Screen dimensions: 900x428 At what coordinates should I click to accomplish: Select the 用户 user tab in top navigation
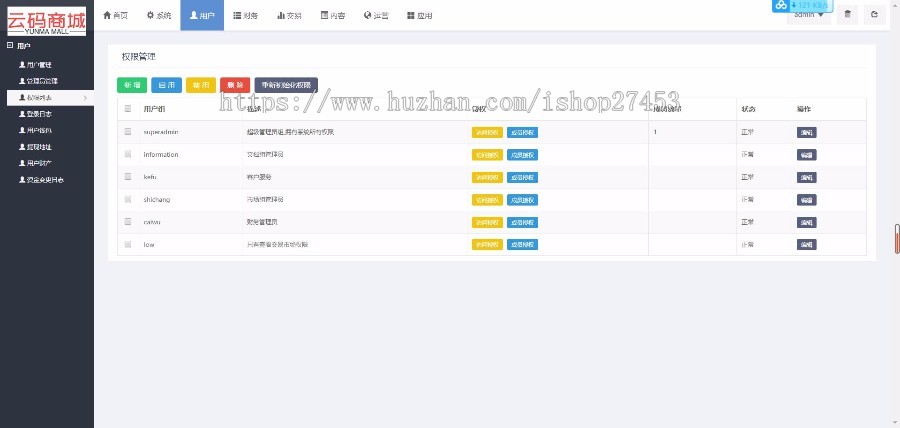coord(202,15)
